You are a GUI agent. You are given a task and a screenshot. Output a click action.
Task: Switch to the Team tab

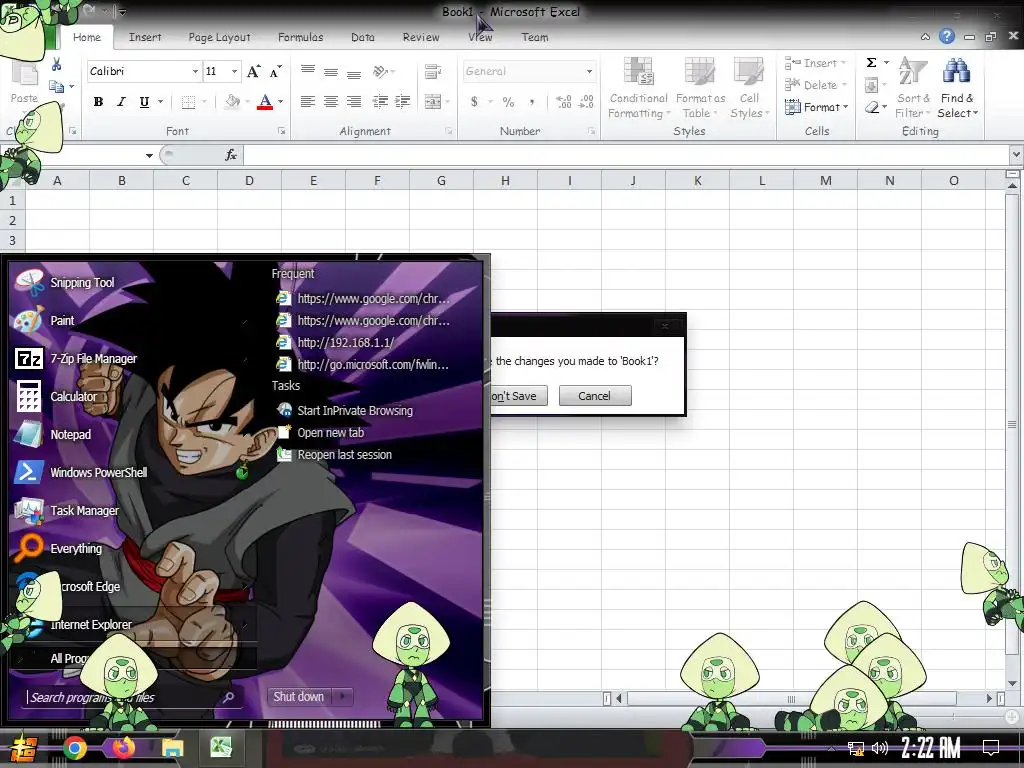535,37
